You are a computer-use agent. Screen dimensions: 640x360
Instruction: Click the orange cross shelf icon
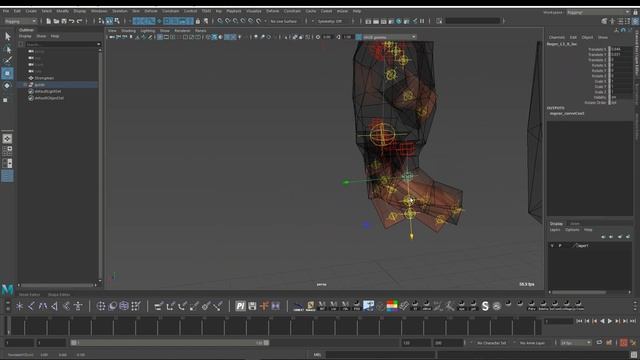pyautogui.click(x=264, y=306)
